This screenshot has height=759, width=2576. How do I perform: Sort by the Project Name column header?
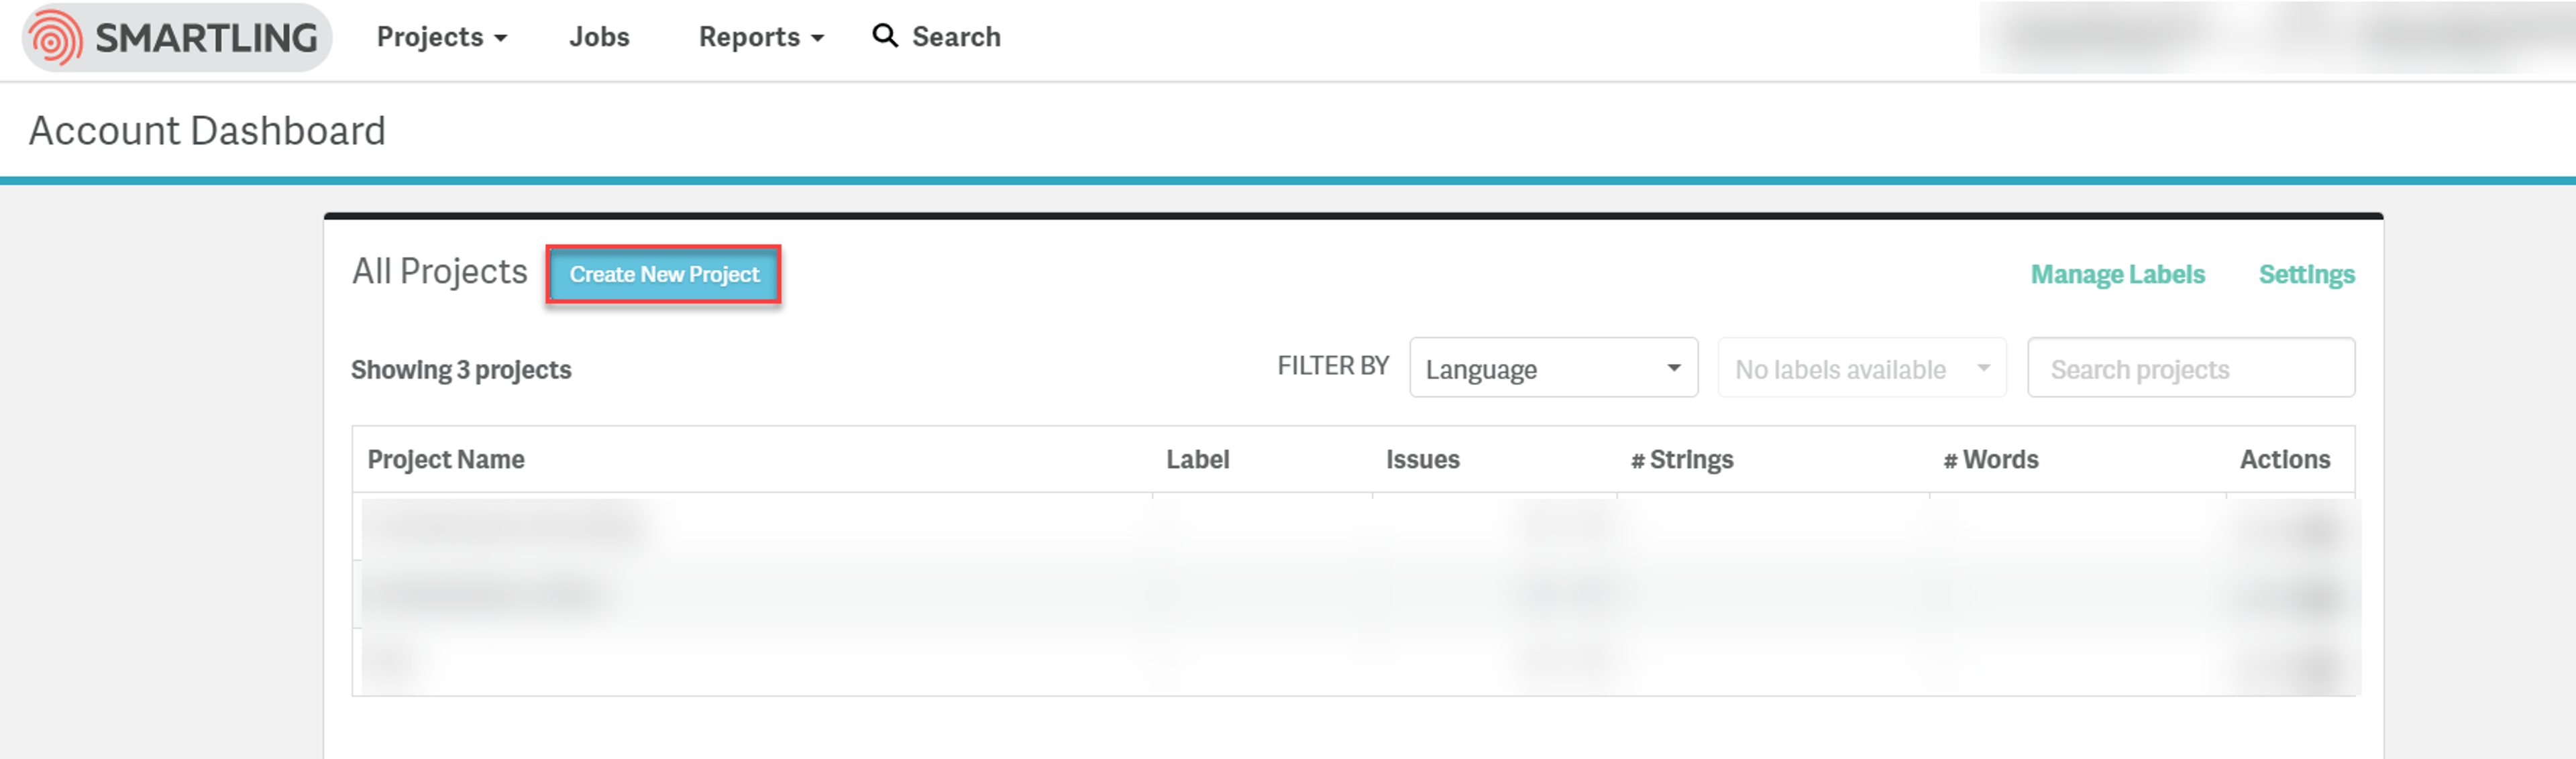click(x=446, y=459)
